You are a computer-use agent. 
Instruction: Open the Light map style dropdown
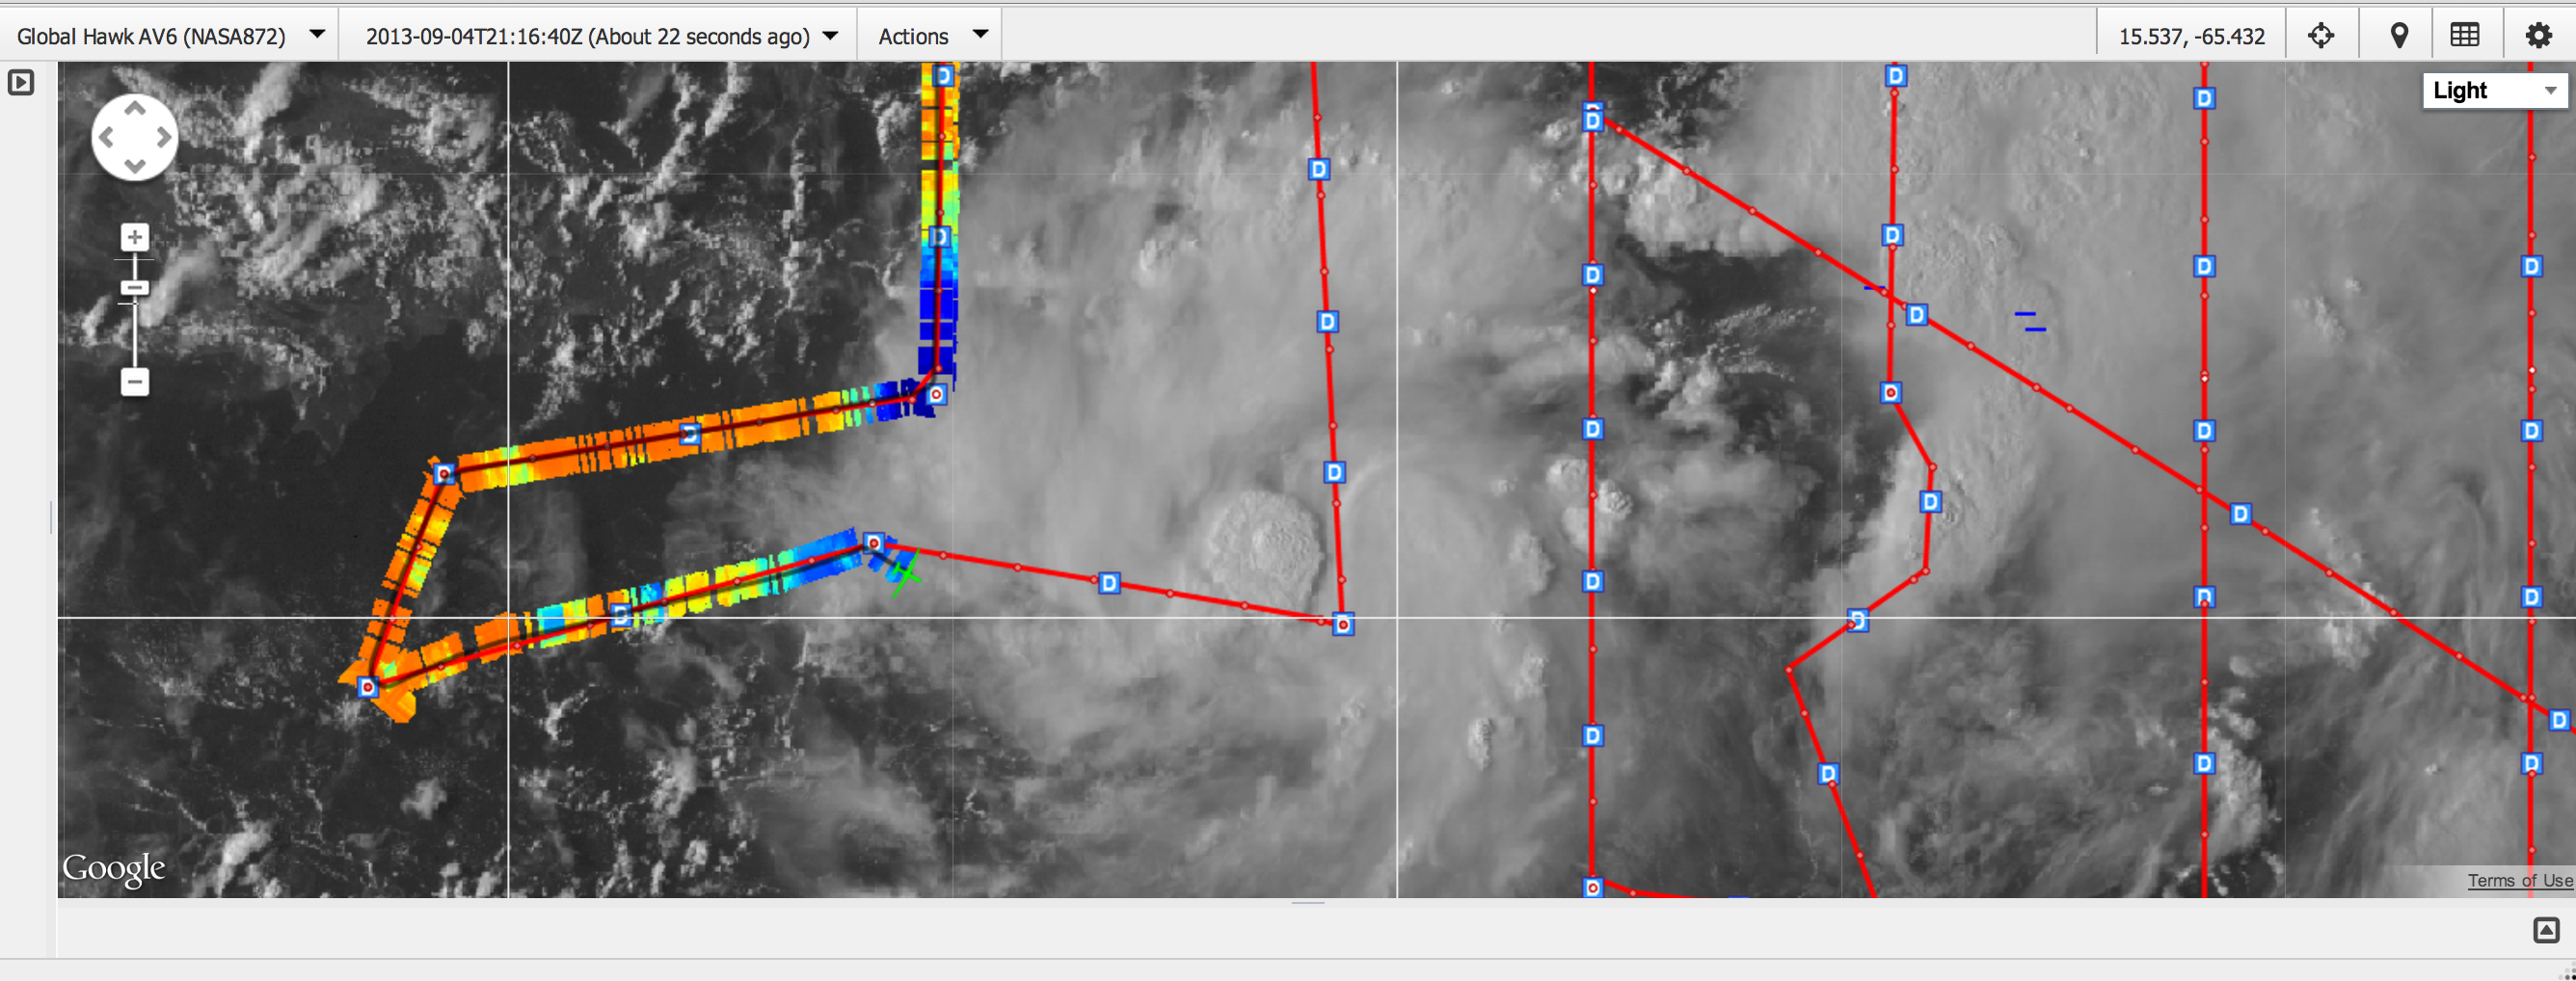pos(2493,91)
